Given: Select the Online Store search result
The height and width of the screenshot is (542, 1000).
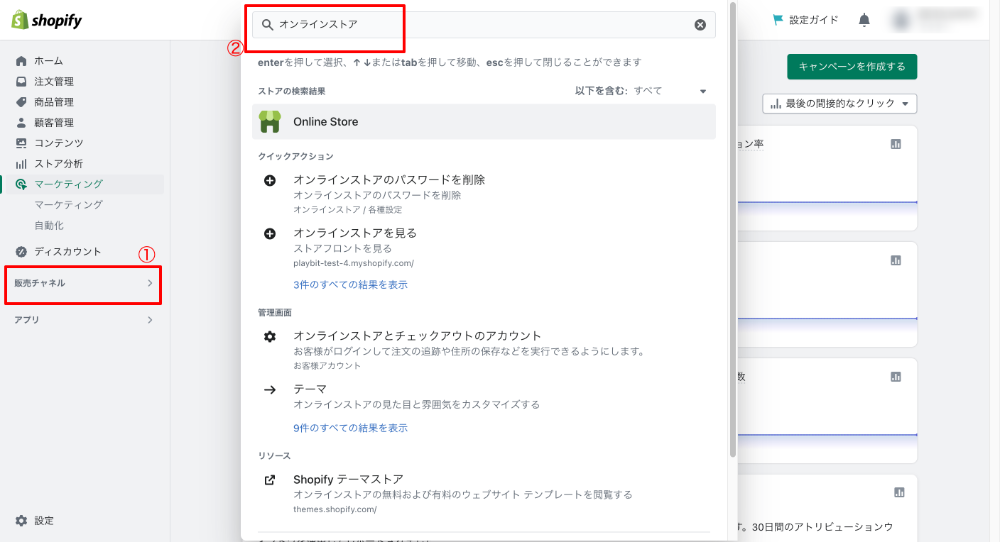Looking at the screenshot, I should pyautogui.click(x=483, y=122).
